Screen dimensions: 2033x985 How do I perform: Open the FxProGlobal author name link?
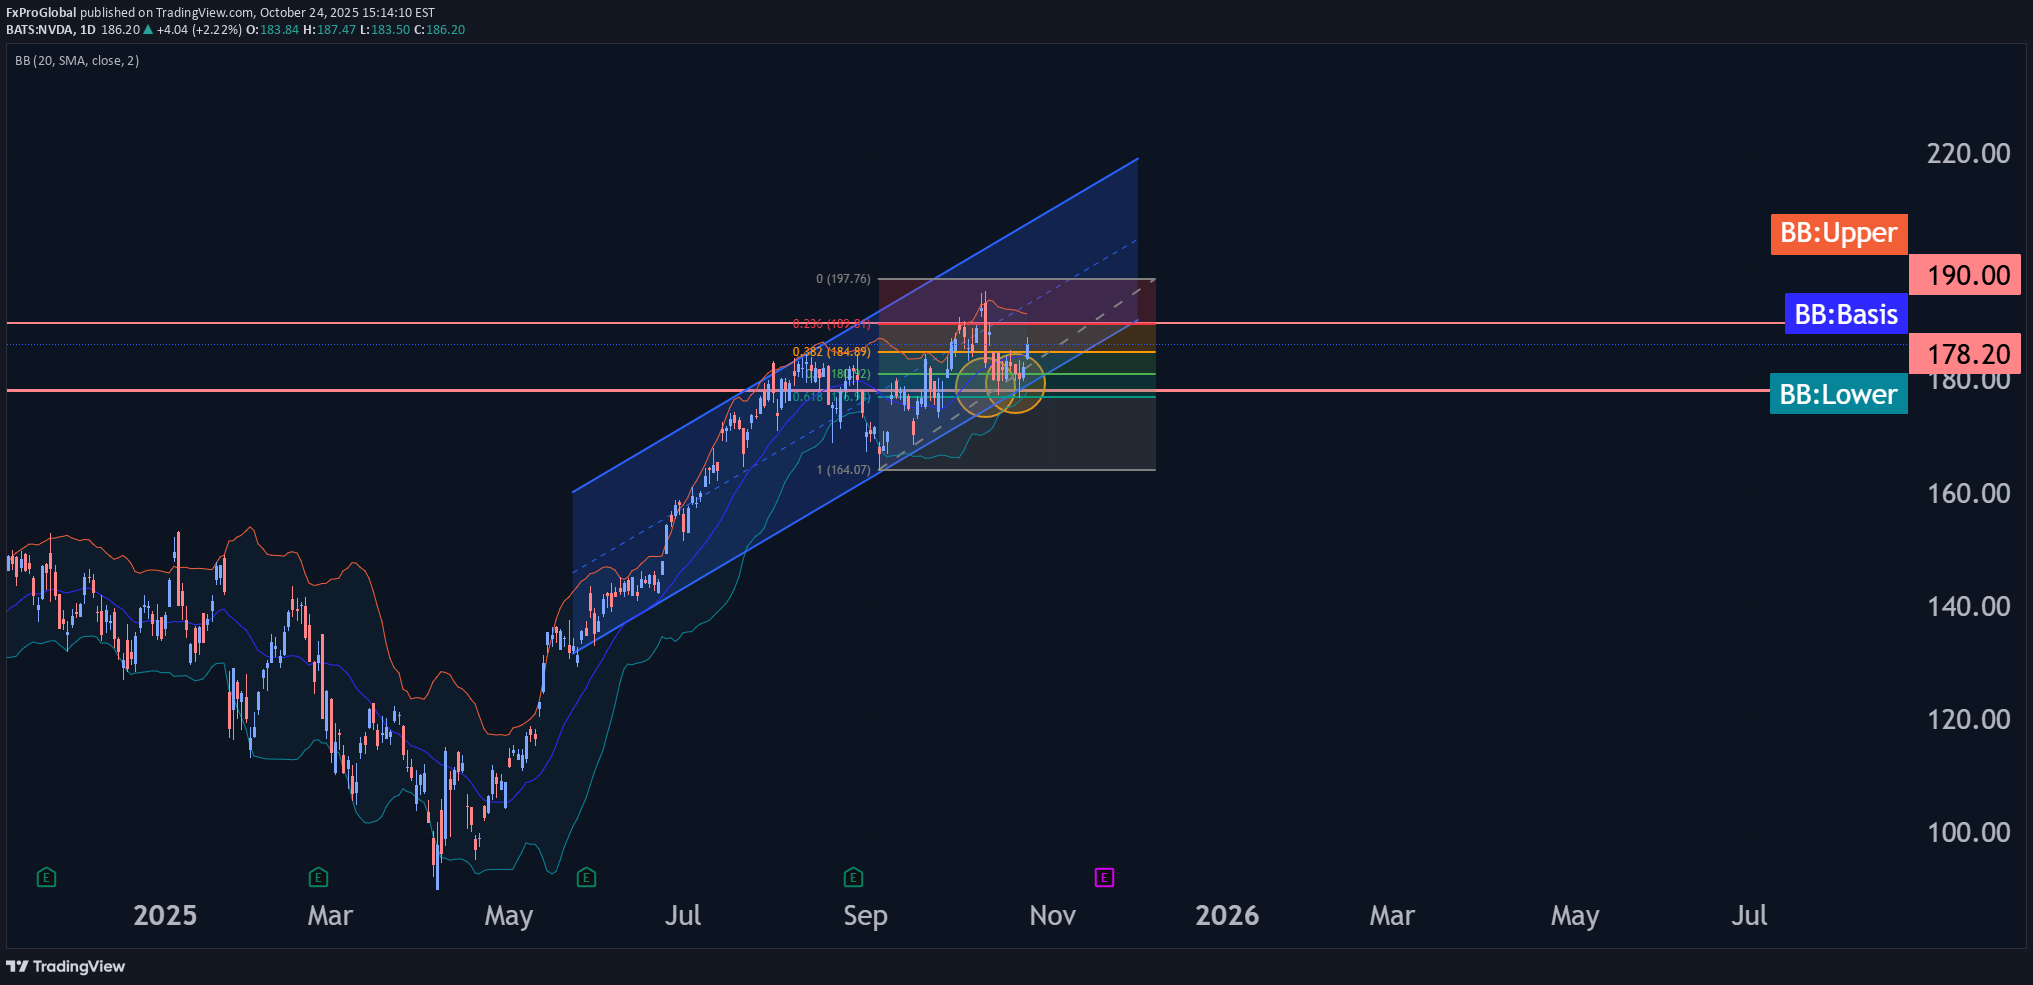click(x=41, y=13)
